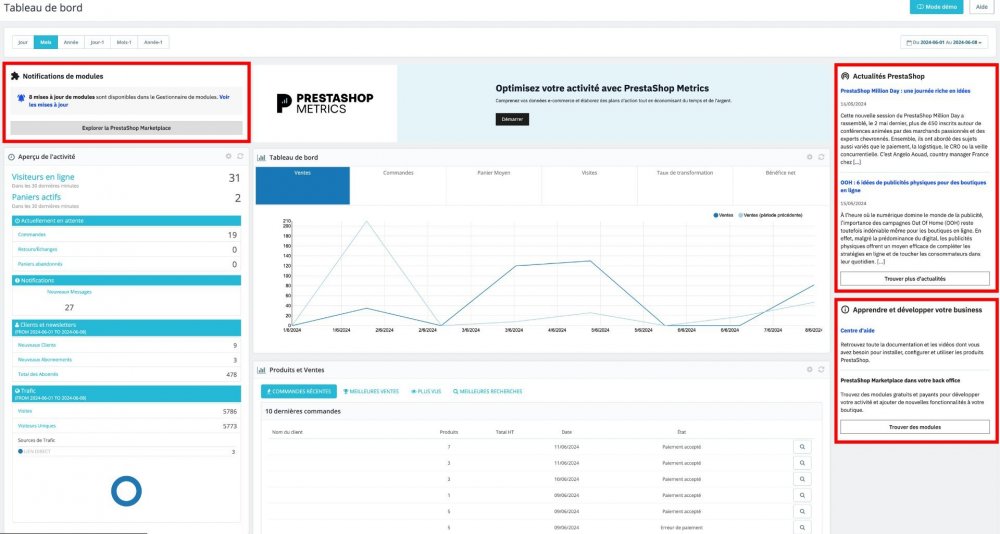Select the Année-1 period filter
The width and height of the screenshot is (1000, 534).
153,42
